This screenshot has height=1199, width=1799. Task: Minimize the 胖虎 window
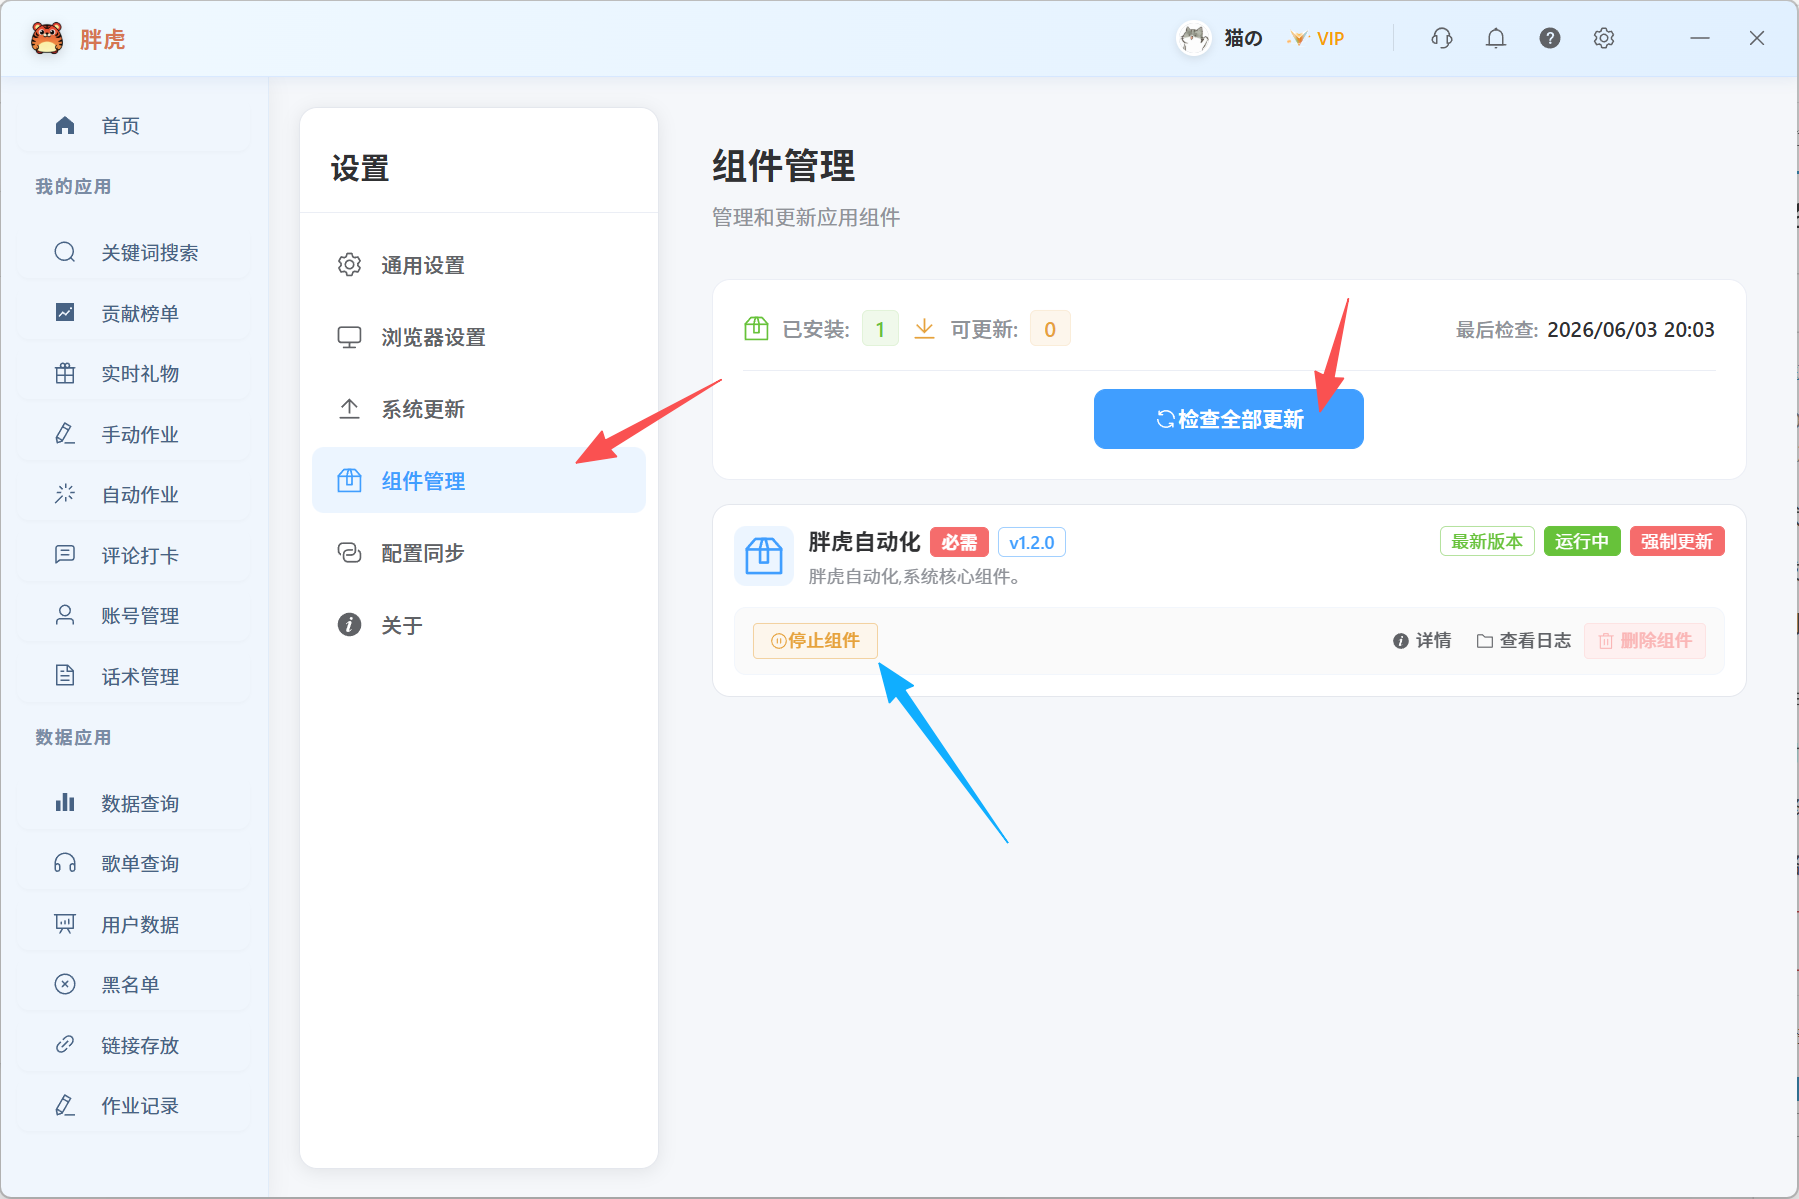pos(1700,38)
